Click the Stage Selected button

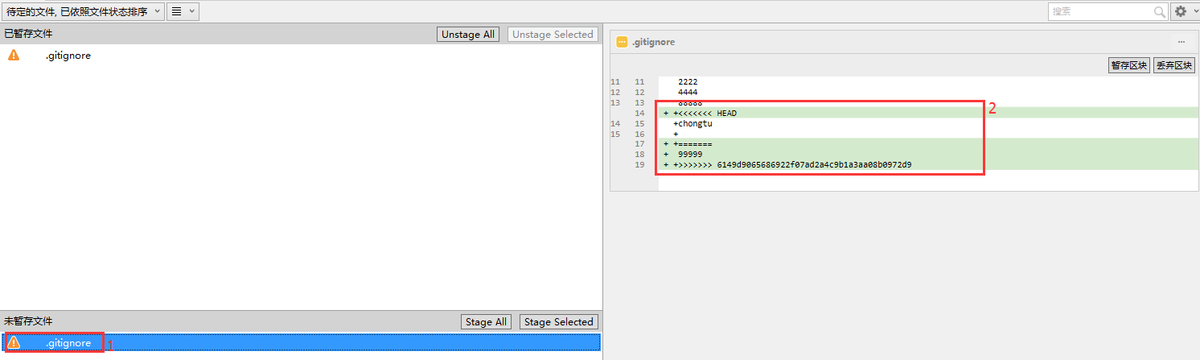coord(559,322)
